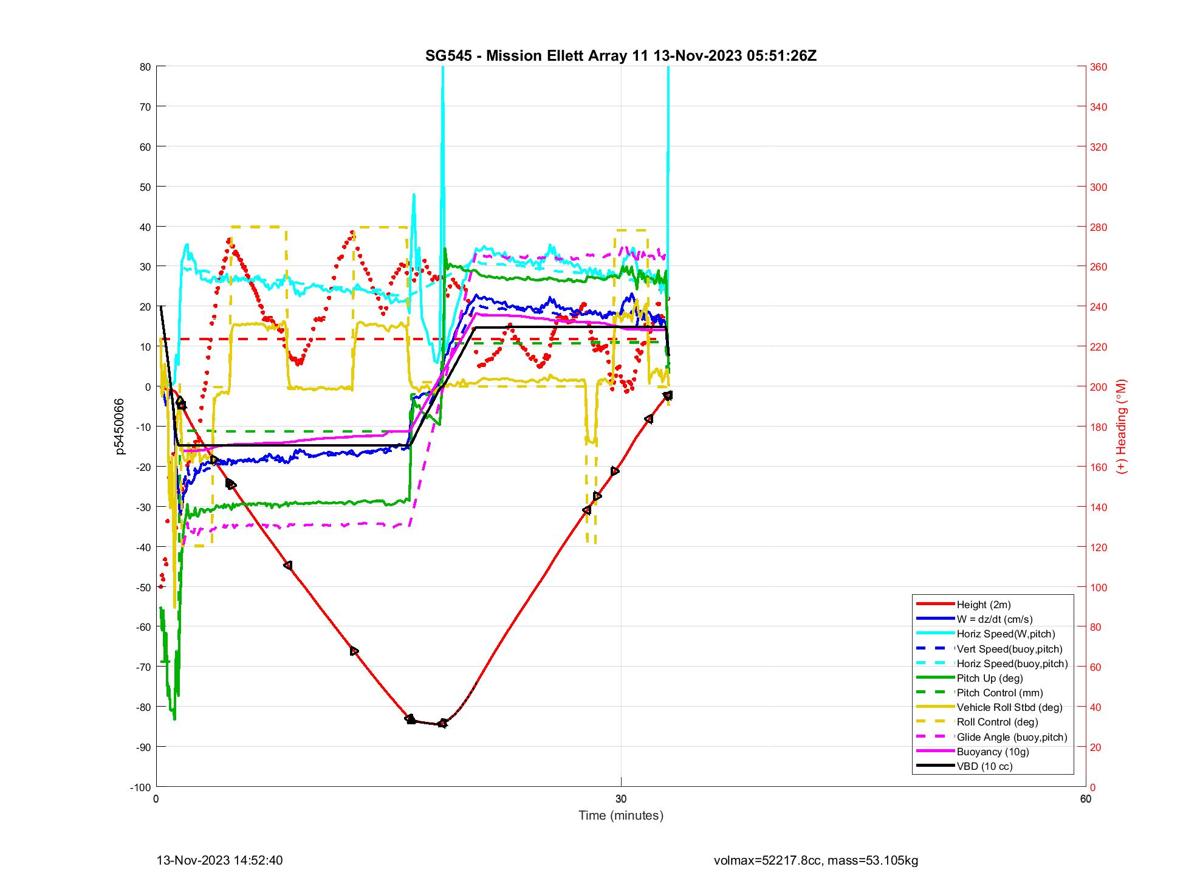Click the right axis tick label 220
Image resolution: width=1200 pixels, height=885 pixels.
[x=1099, y=347]
